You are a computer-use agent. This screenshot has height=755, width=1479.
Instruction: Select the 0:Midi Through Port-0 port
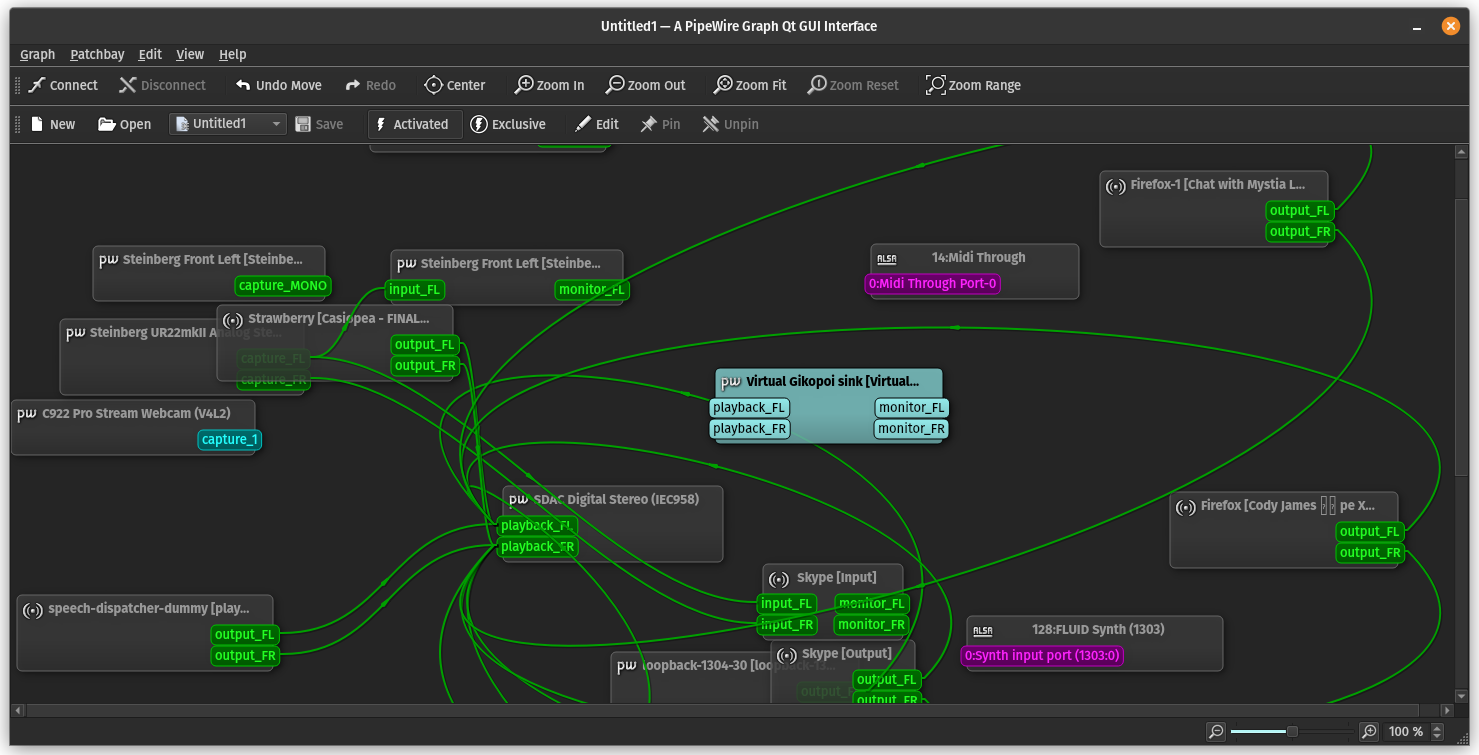(x=933, y=284)
